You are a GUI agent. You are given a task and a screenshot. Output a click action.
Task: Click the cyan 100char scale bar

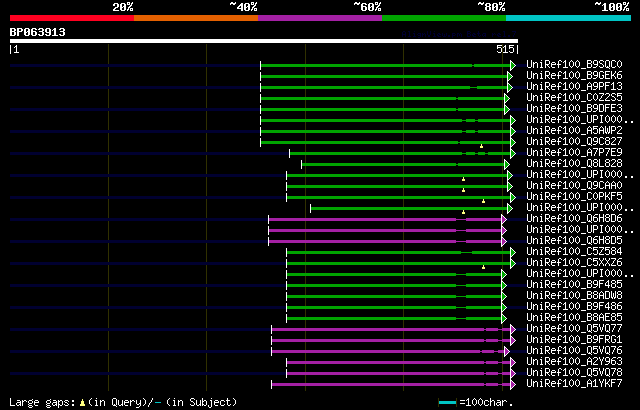pyautogui.click(x=447, y=403)
